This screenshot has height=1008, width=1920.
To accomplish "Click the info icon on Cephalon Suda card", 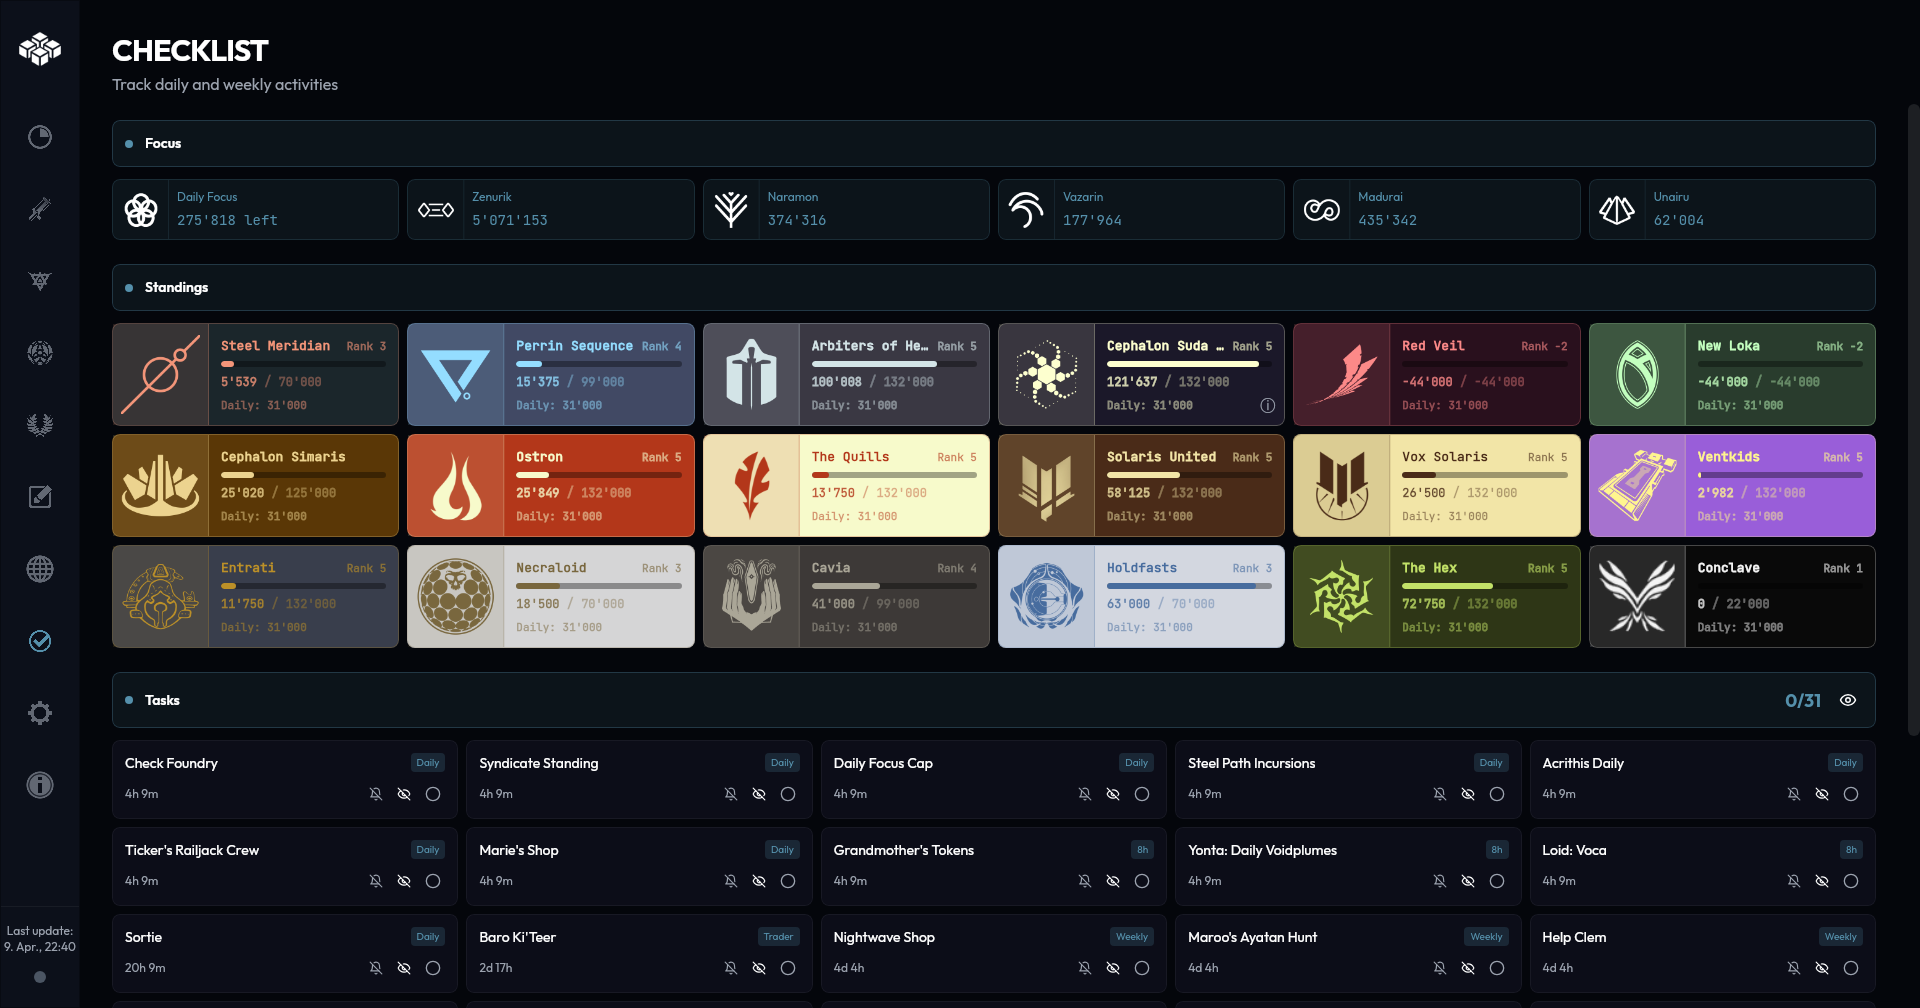I will (1267, 405).
